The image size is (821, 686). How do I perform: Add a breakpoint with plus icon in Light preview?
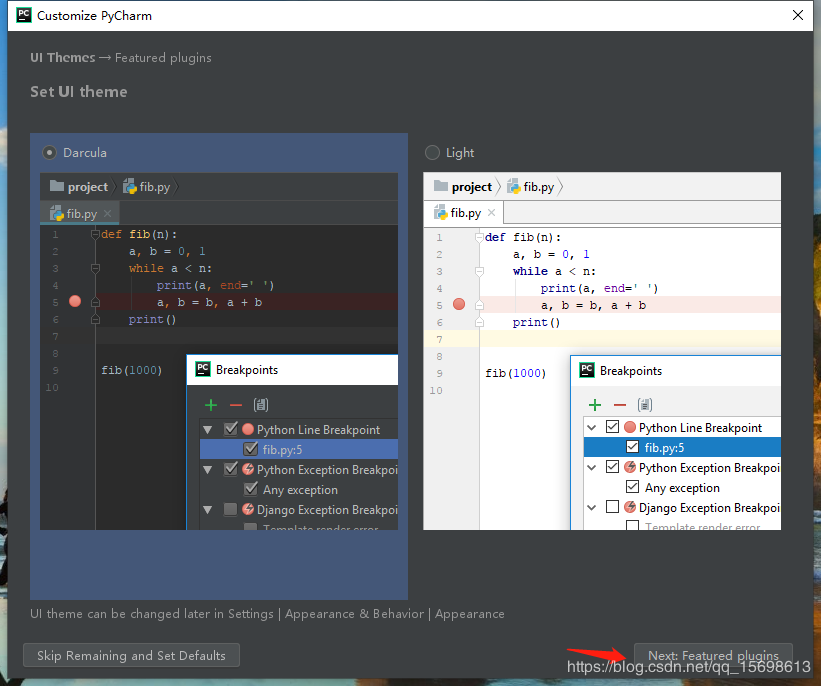point(595,405)
